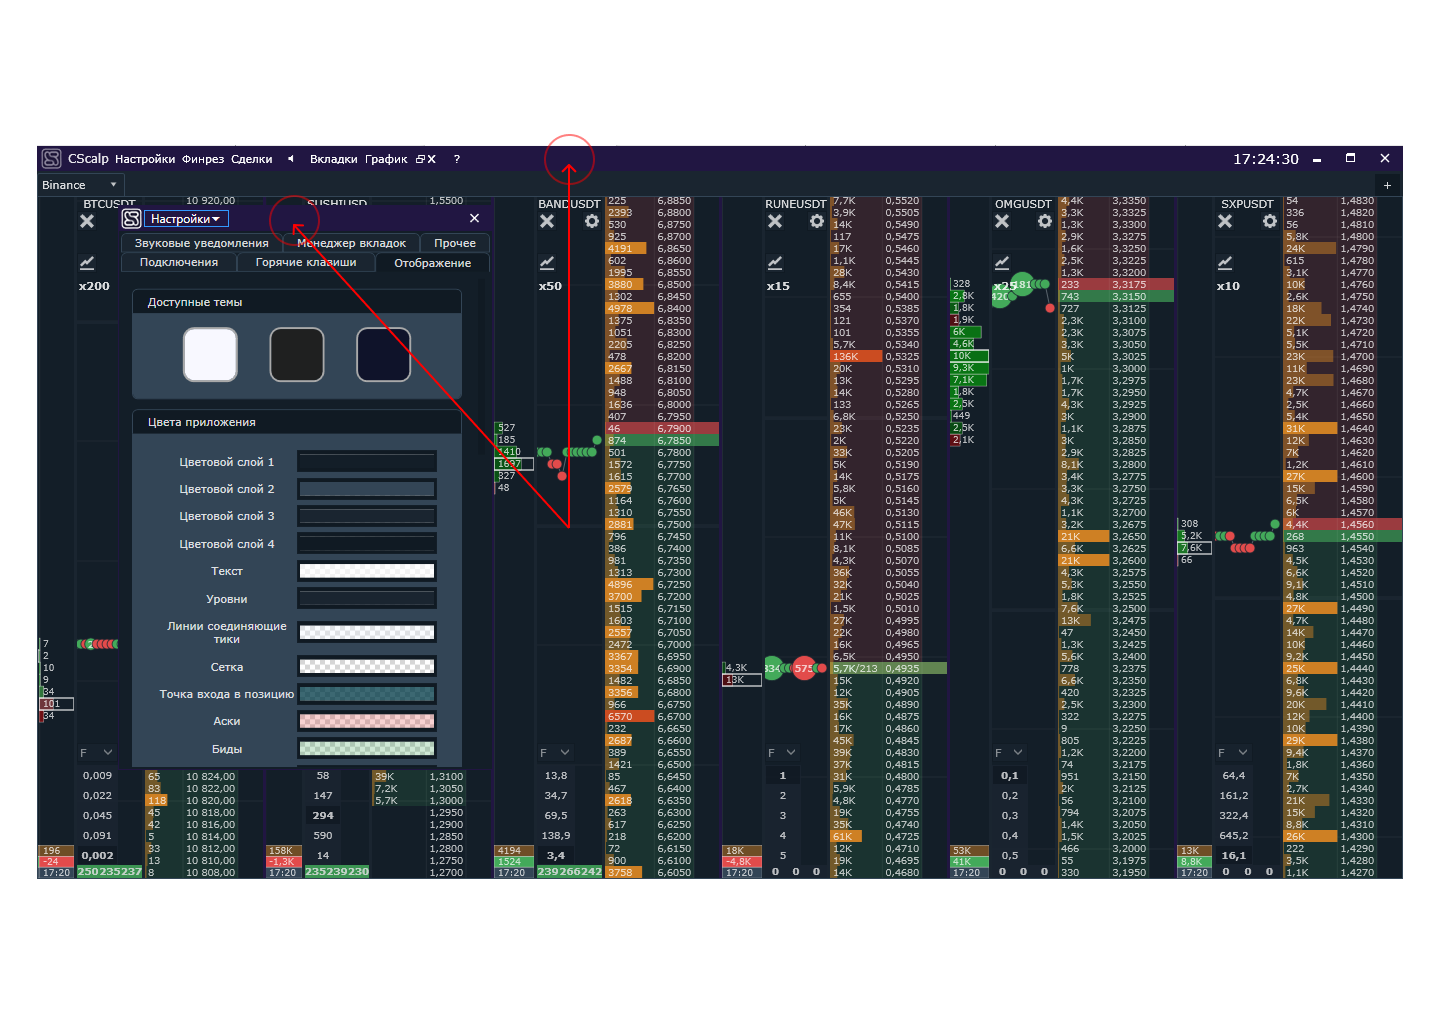Toggle the sound speaker icon in menu bar
Screen dimensions: 1440x1024
tap(290, 159)
